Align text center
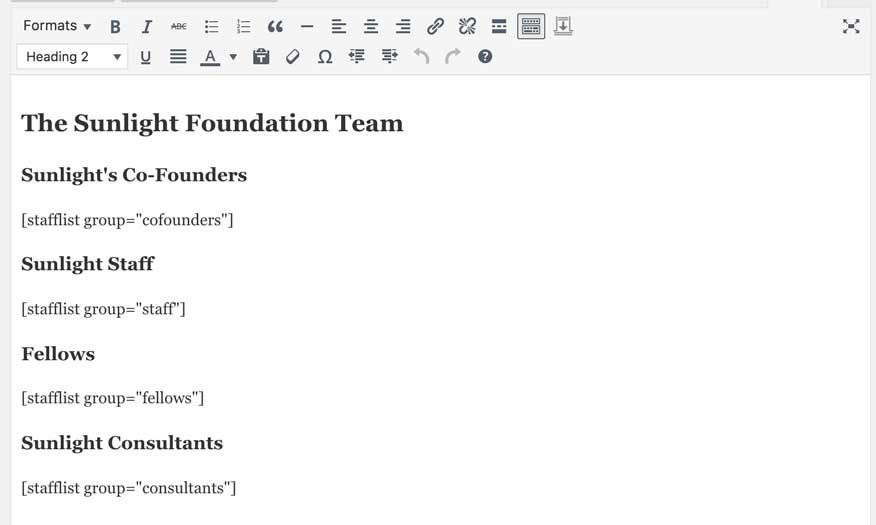 click(x=370, y=26)
